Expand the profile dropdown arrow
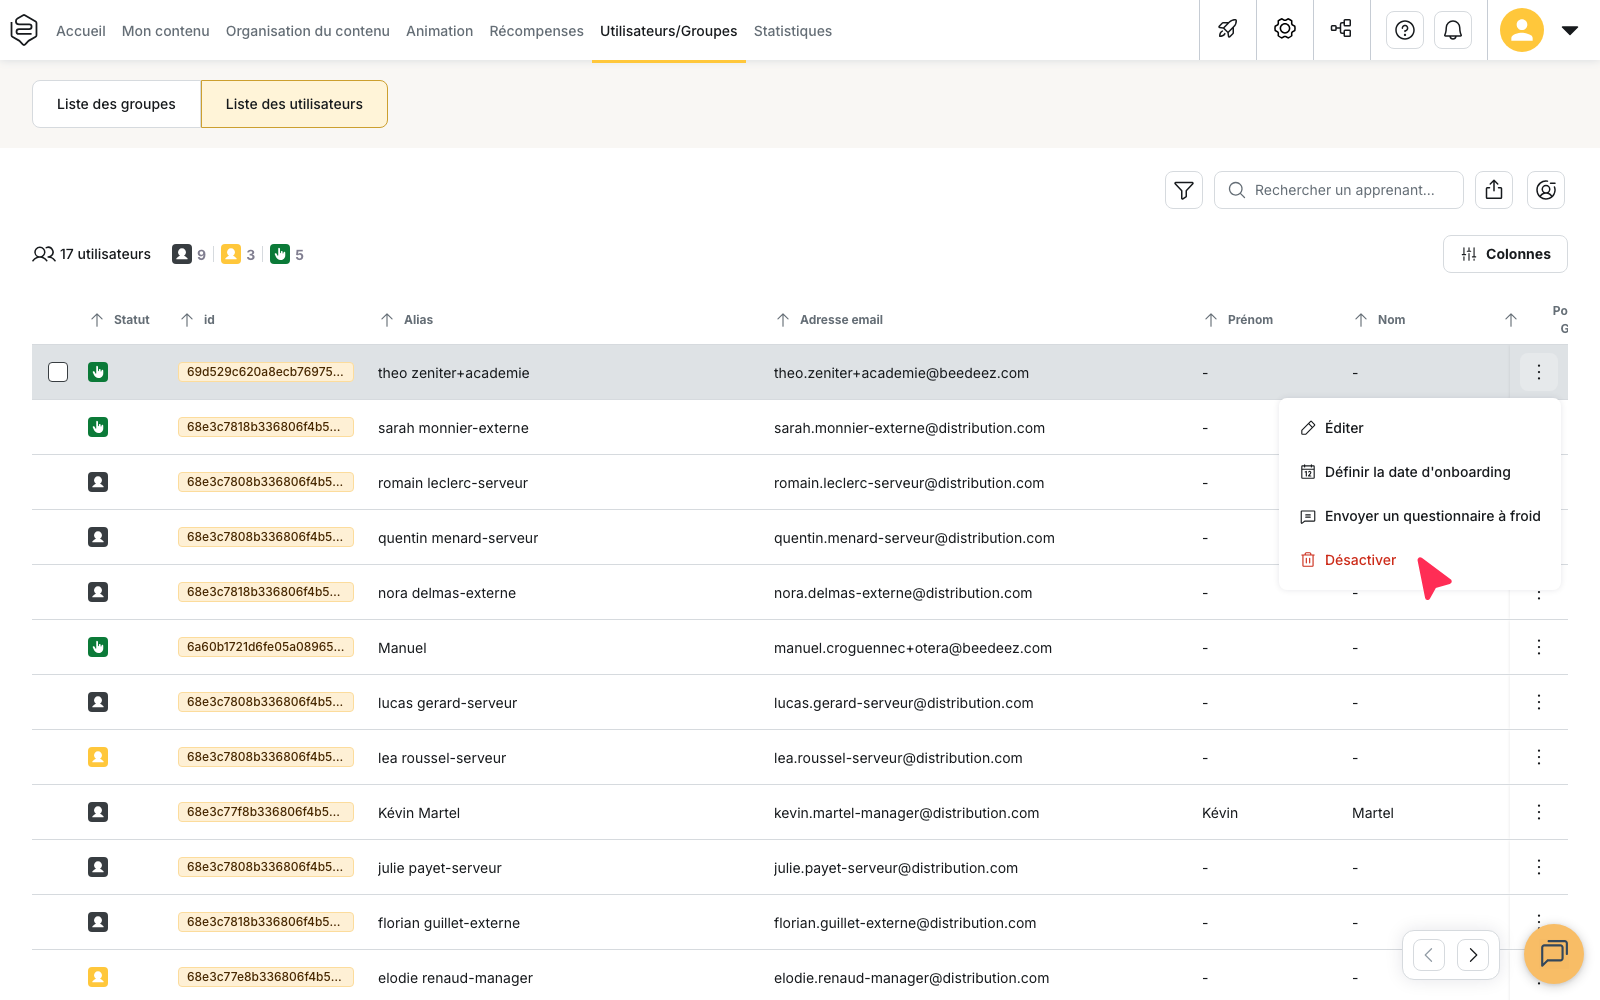The image size is (1600, 1000). point(1570,30)
